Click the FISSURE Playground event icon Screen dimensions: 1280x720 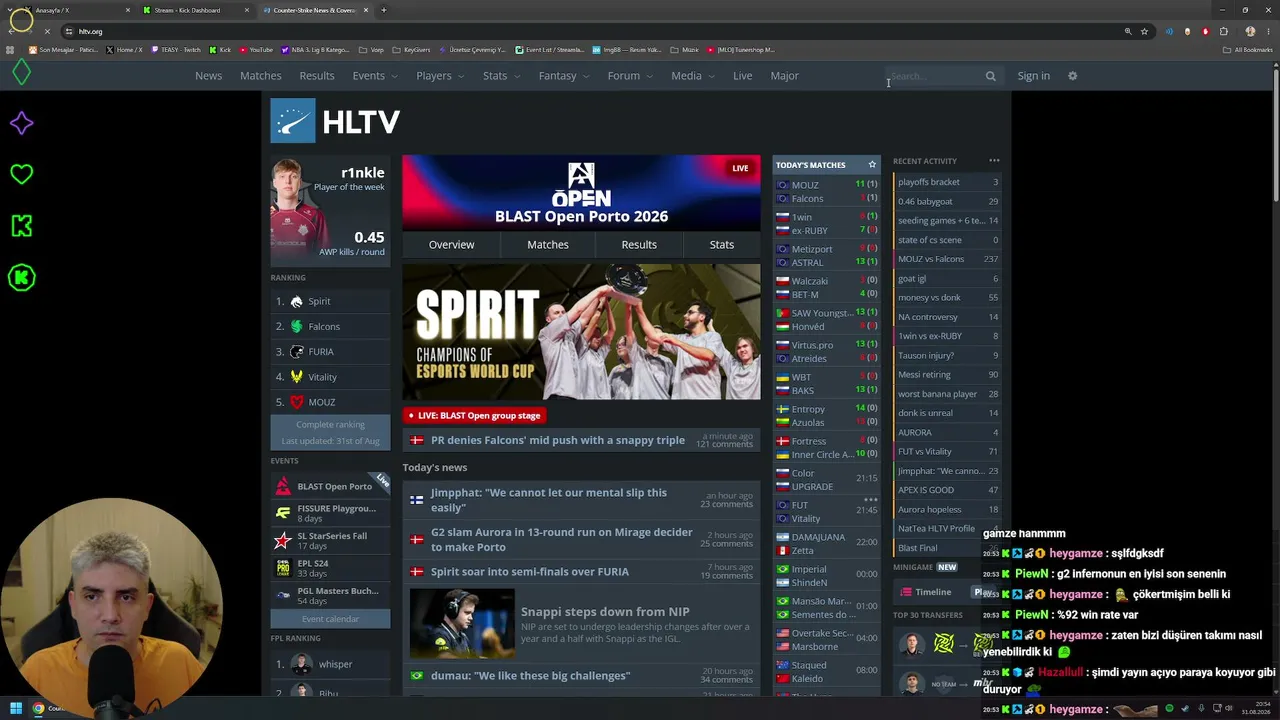[283, 514]
